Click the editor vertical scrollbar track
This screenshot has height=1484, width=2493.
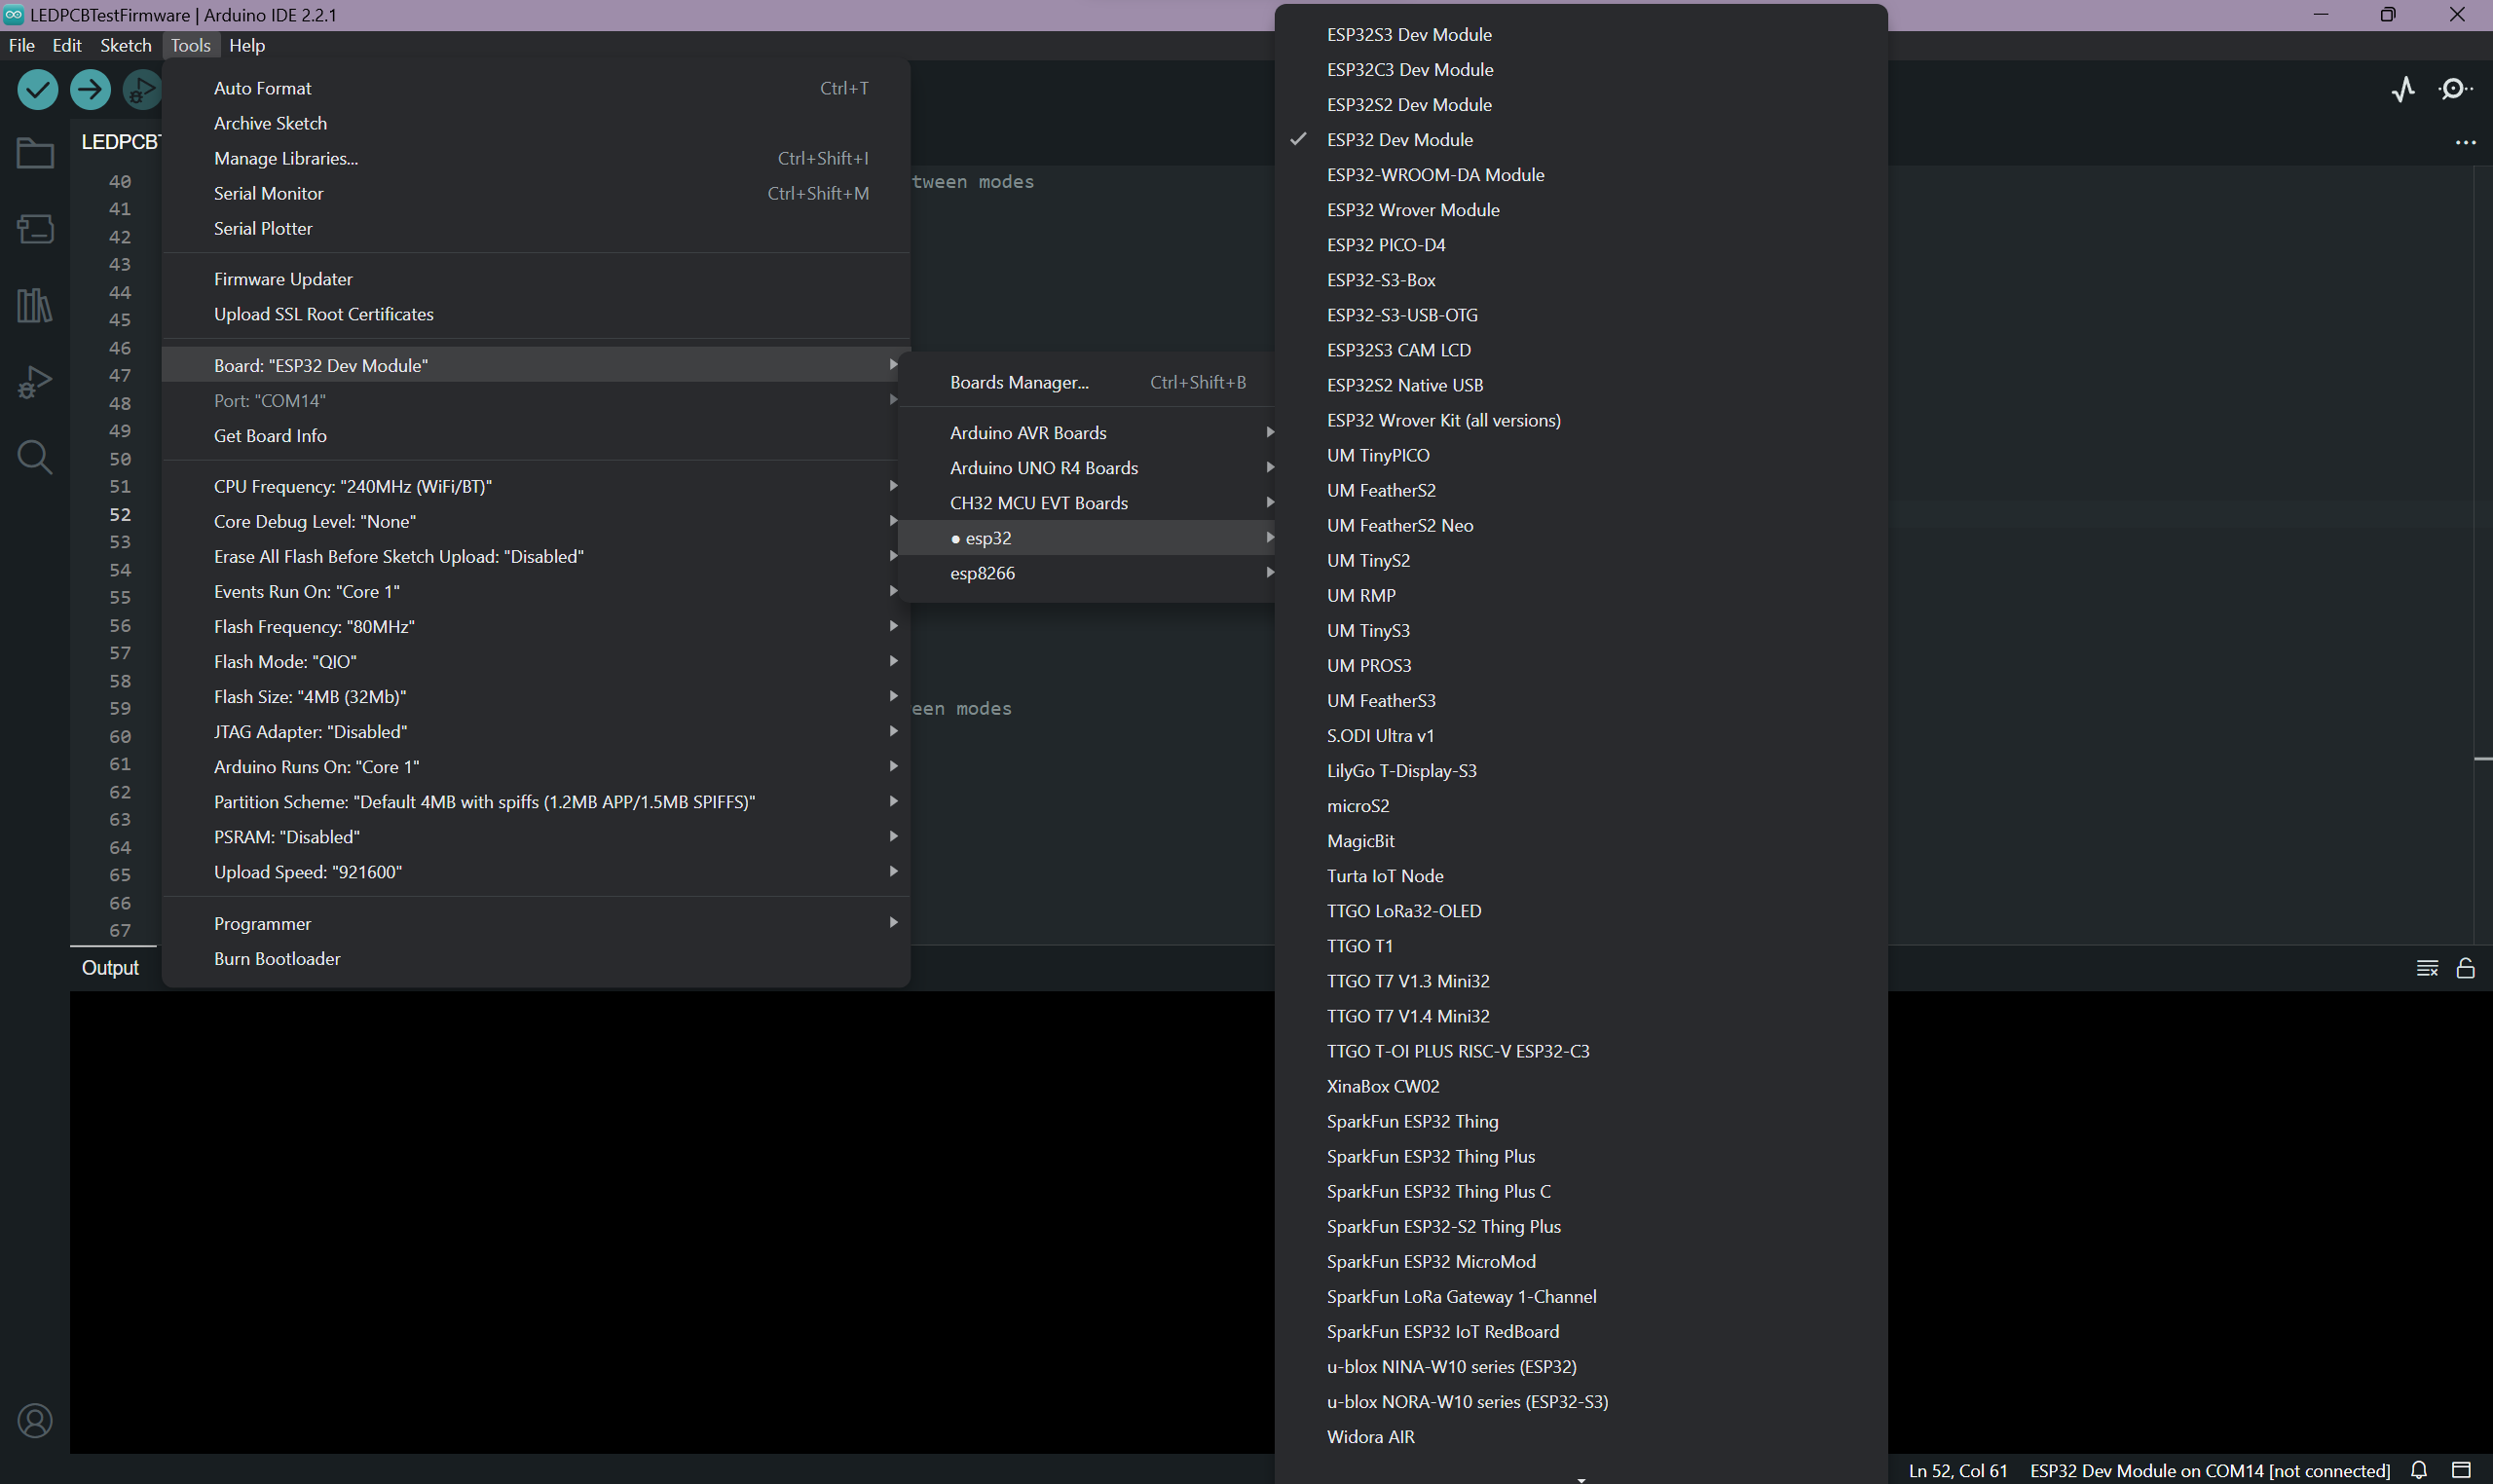click(x=2483, y=555)
